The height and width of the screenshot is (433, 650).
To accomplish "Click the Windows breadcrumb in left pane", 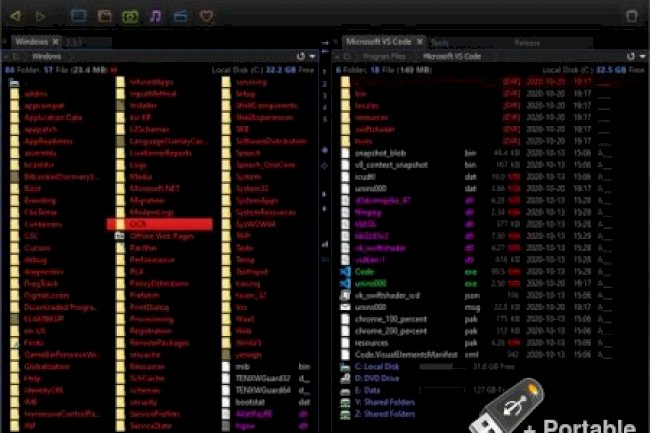I will tap(46, 56).
